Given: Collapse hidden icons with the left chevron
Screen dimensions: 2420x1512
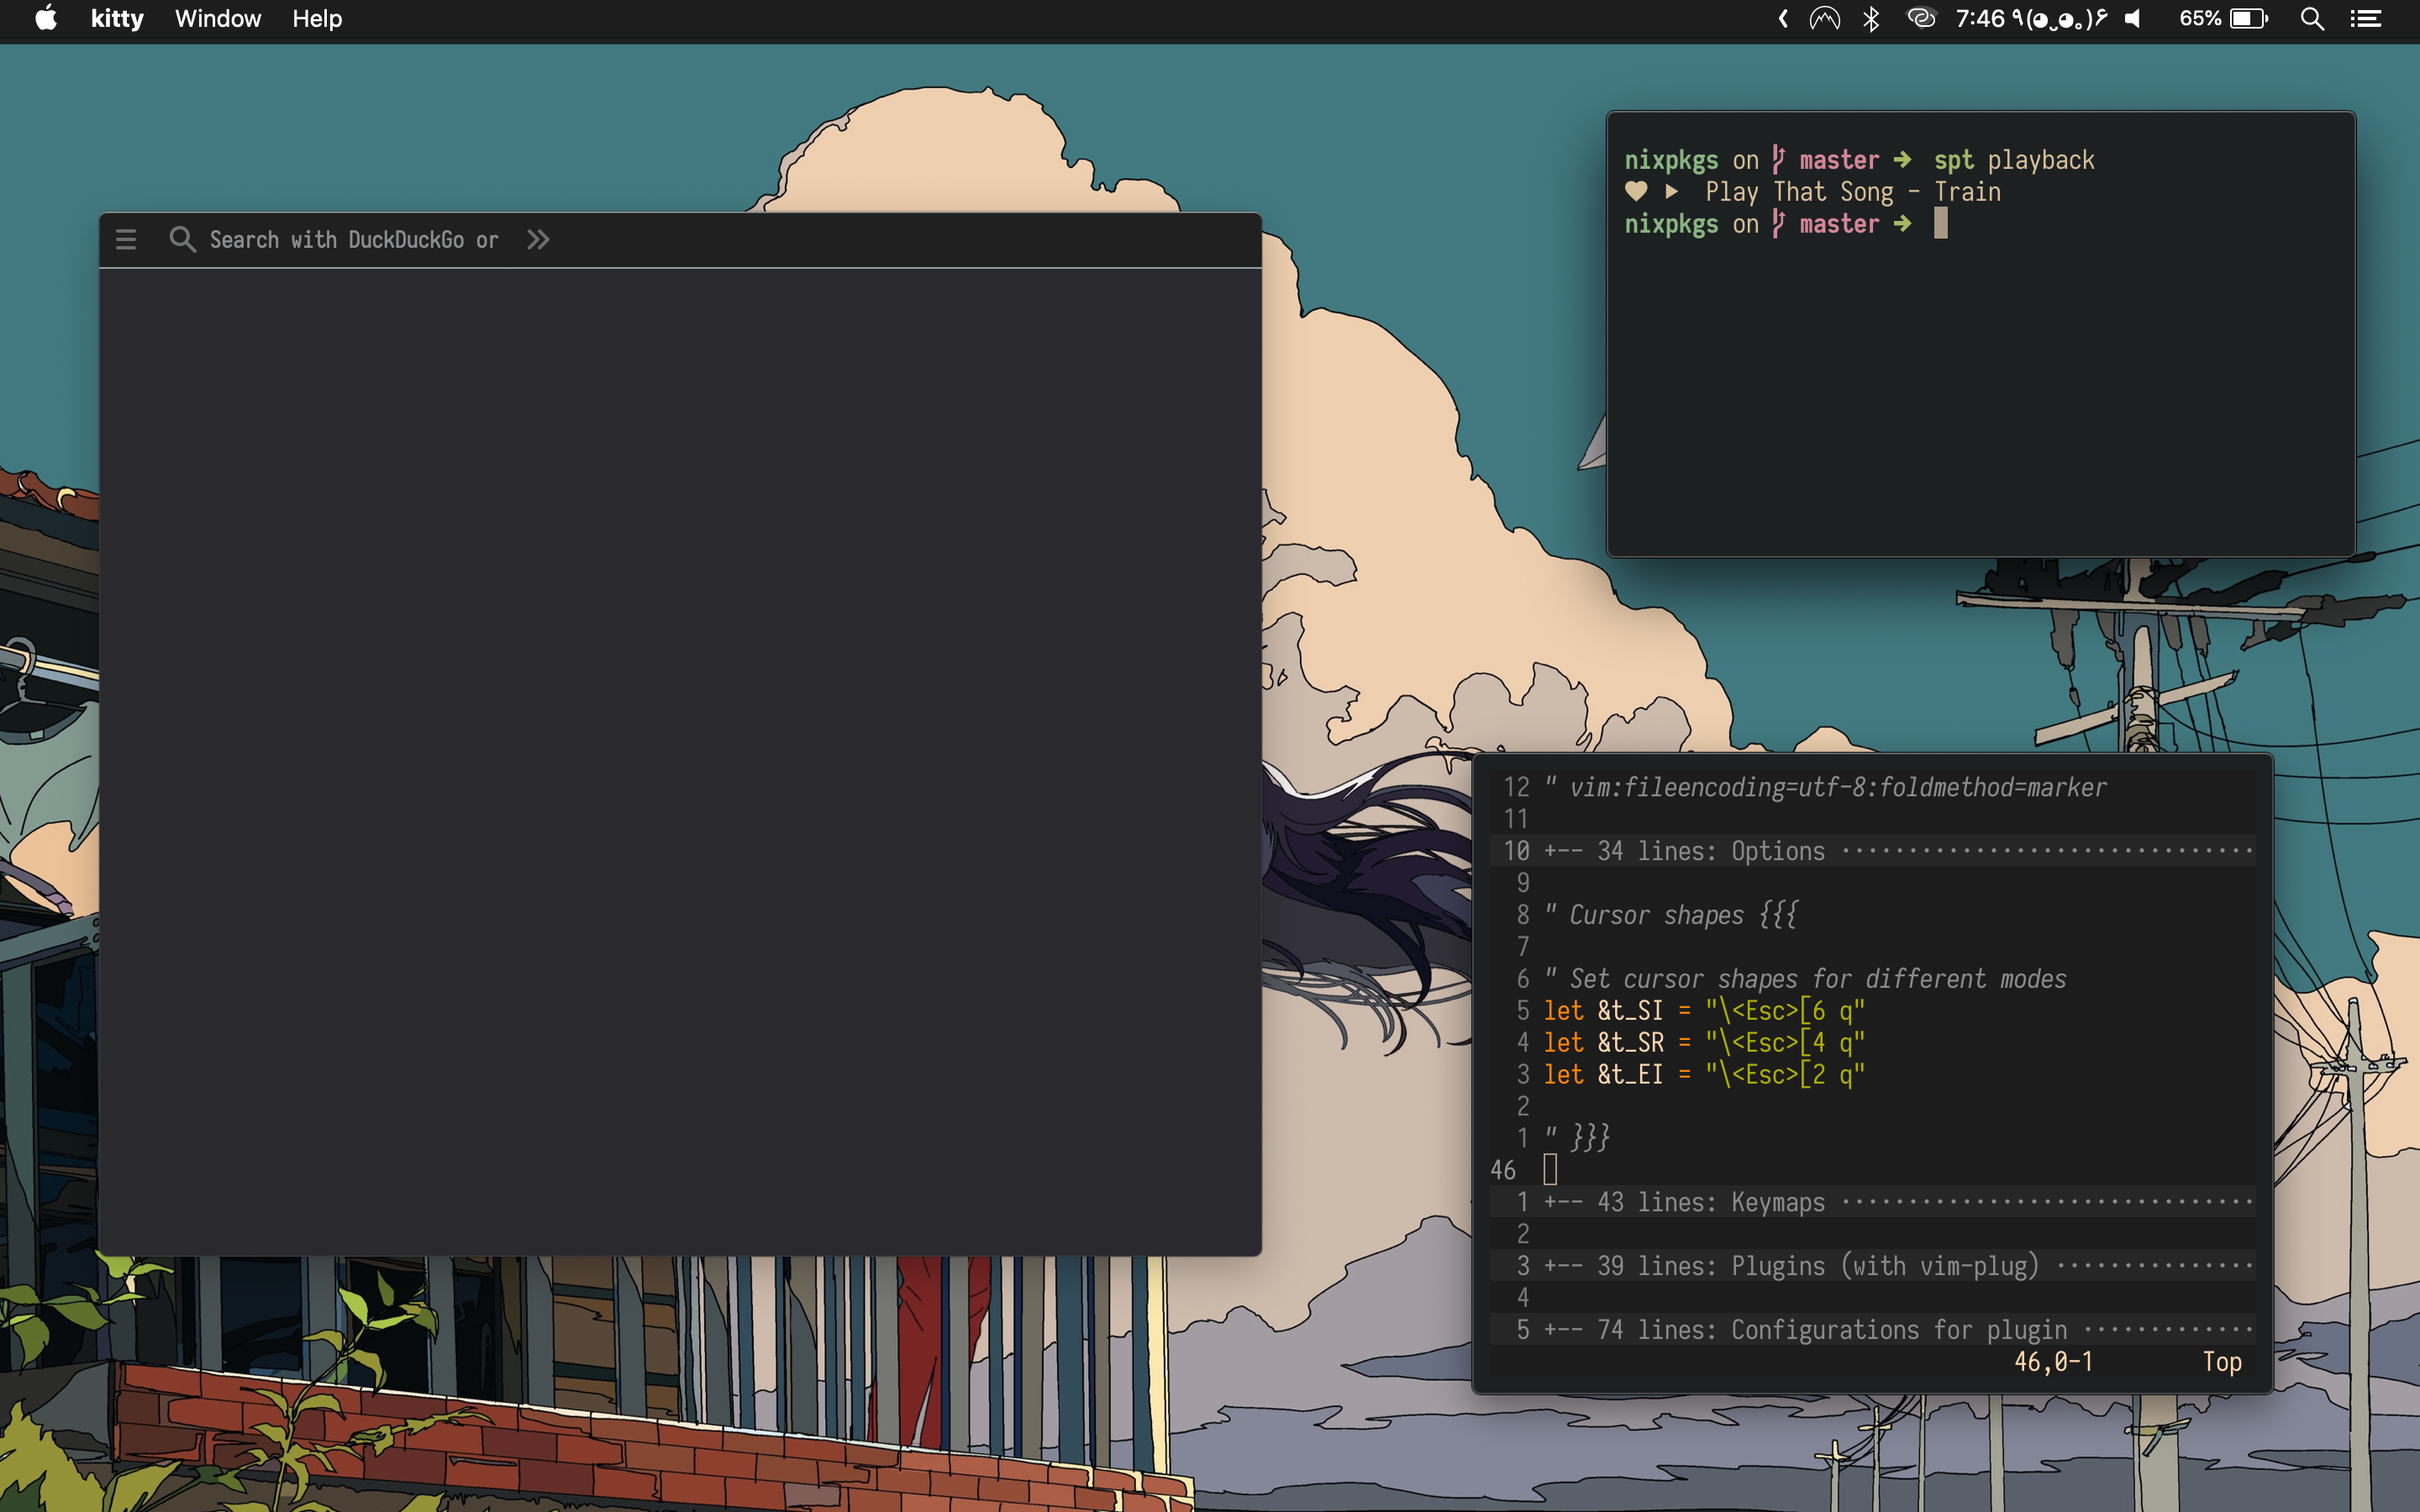Looking at the screenshot, I should (1782, 18).
